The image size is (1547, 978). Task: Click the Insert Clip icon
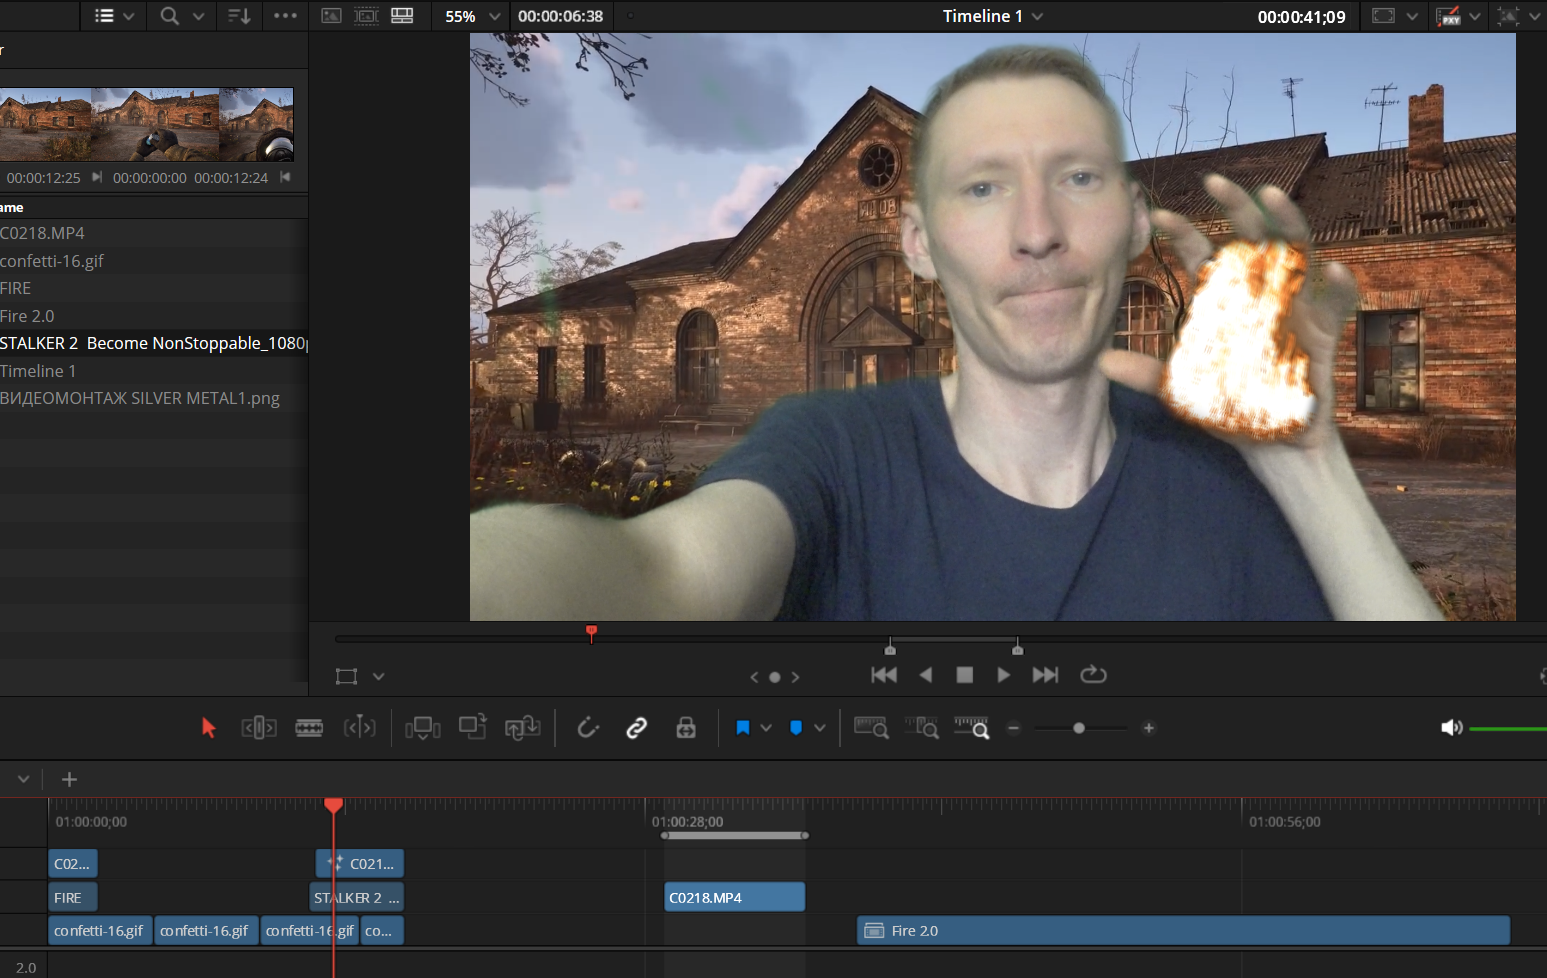tap(423, 728)
